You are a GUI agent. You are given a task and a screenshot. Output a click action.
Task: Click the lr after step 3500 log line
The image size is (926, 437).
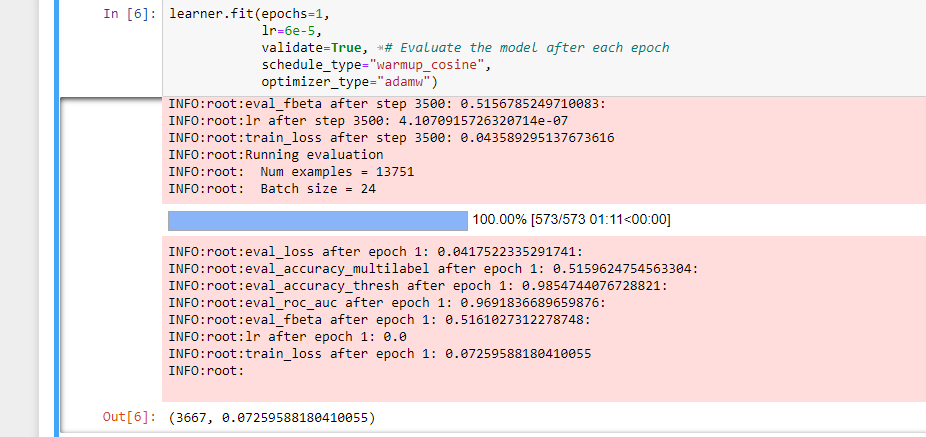click(369, 121)
